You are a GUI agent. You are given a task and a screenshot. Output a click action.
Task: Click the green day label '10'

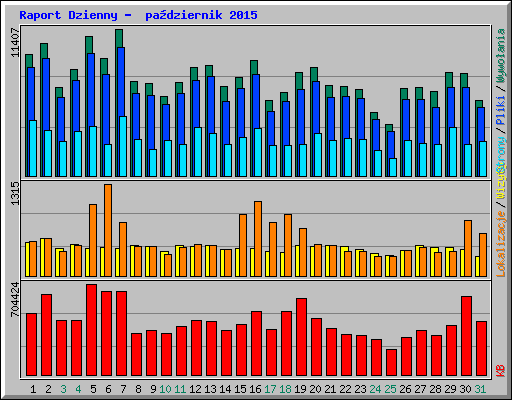point(165,389)
